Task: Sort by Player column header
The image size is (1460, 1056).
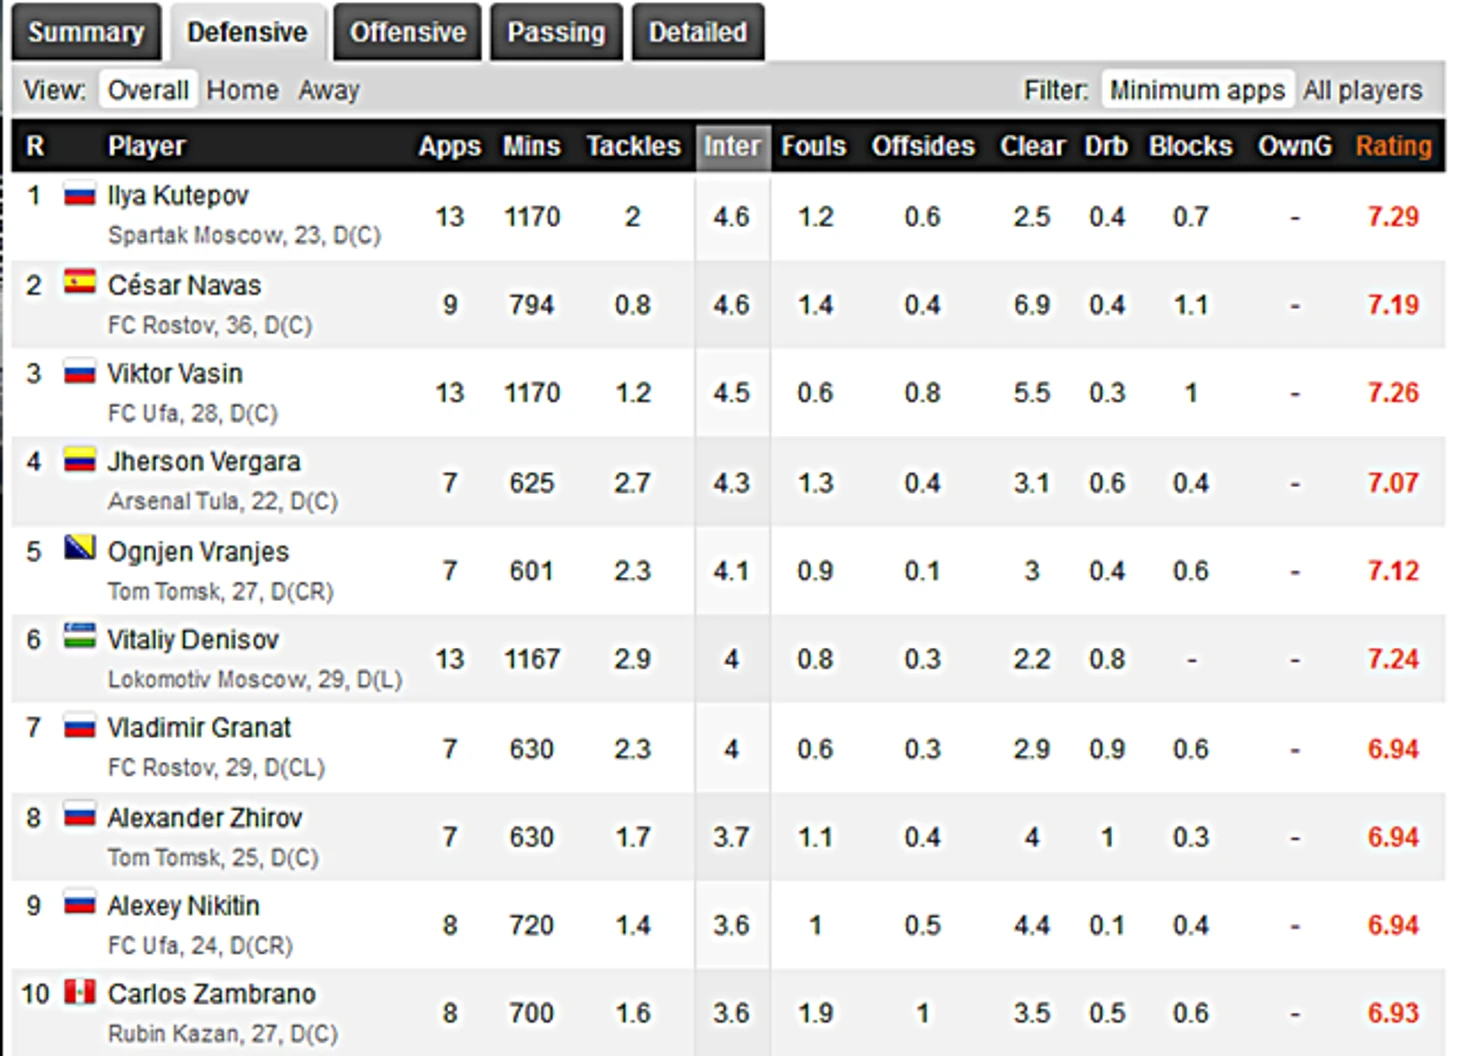Action: click(x=147, y=146)
